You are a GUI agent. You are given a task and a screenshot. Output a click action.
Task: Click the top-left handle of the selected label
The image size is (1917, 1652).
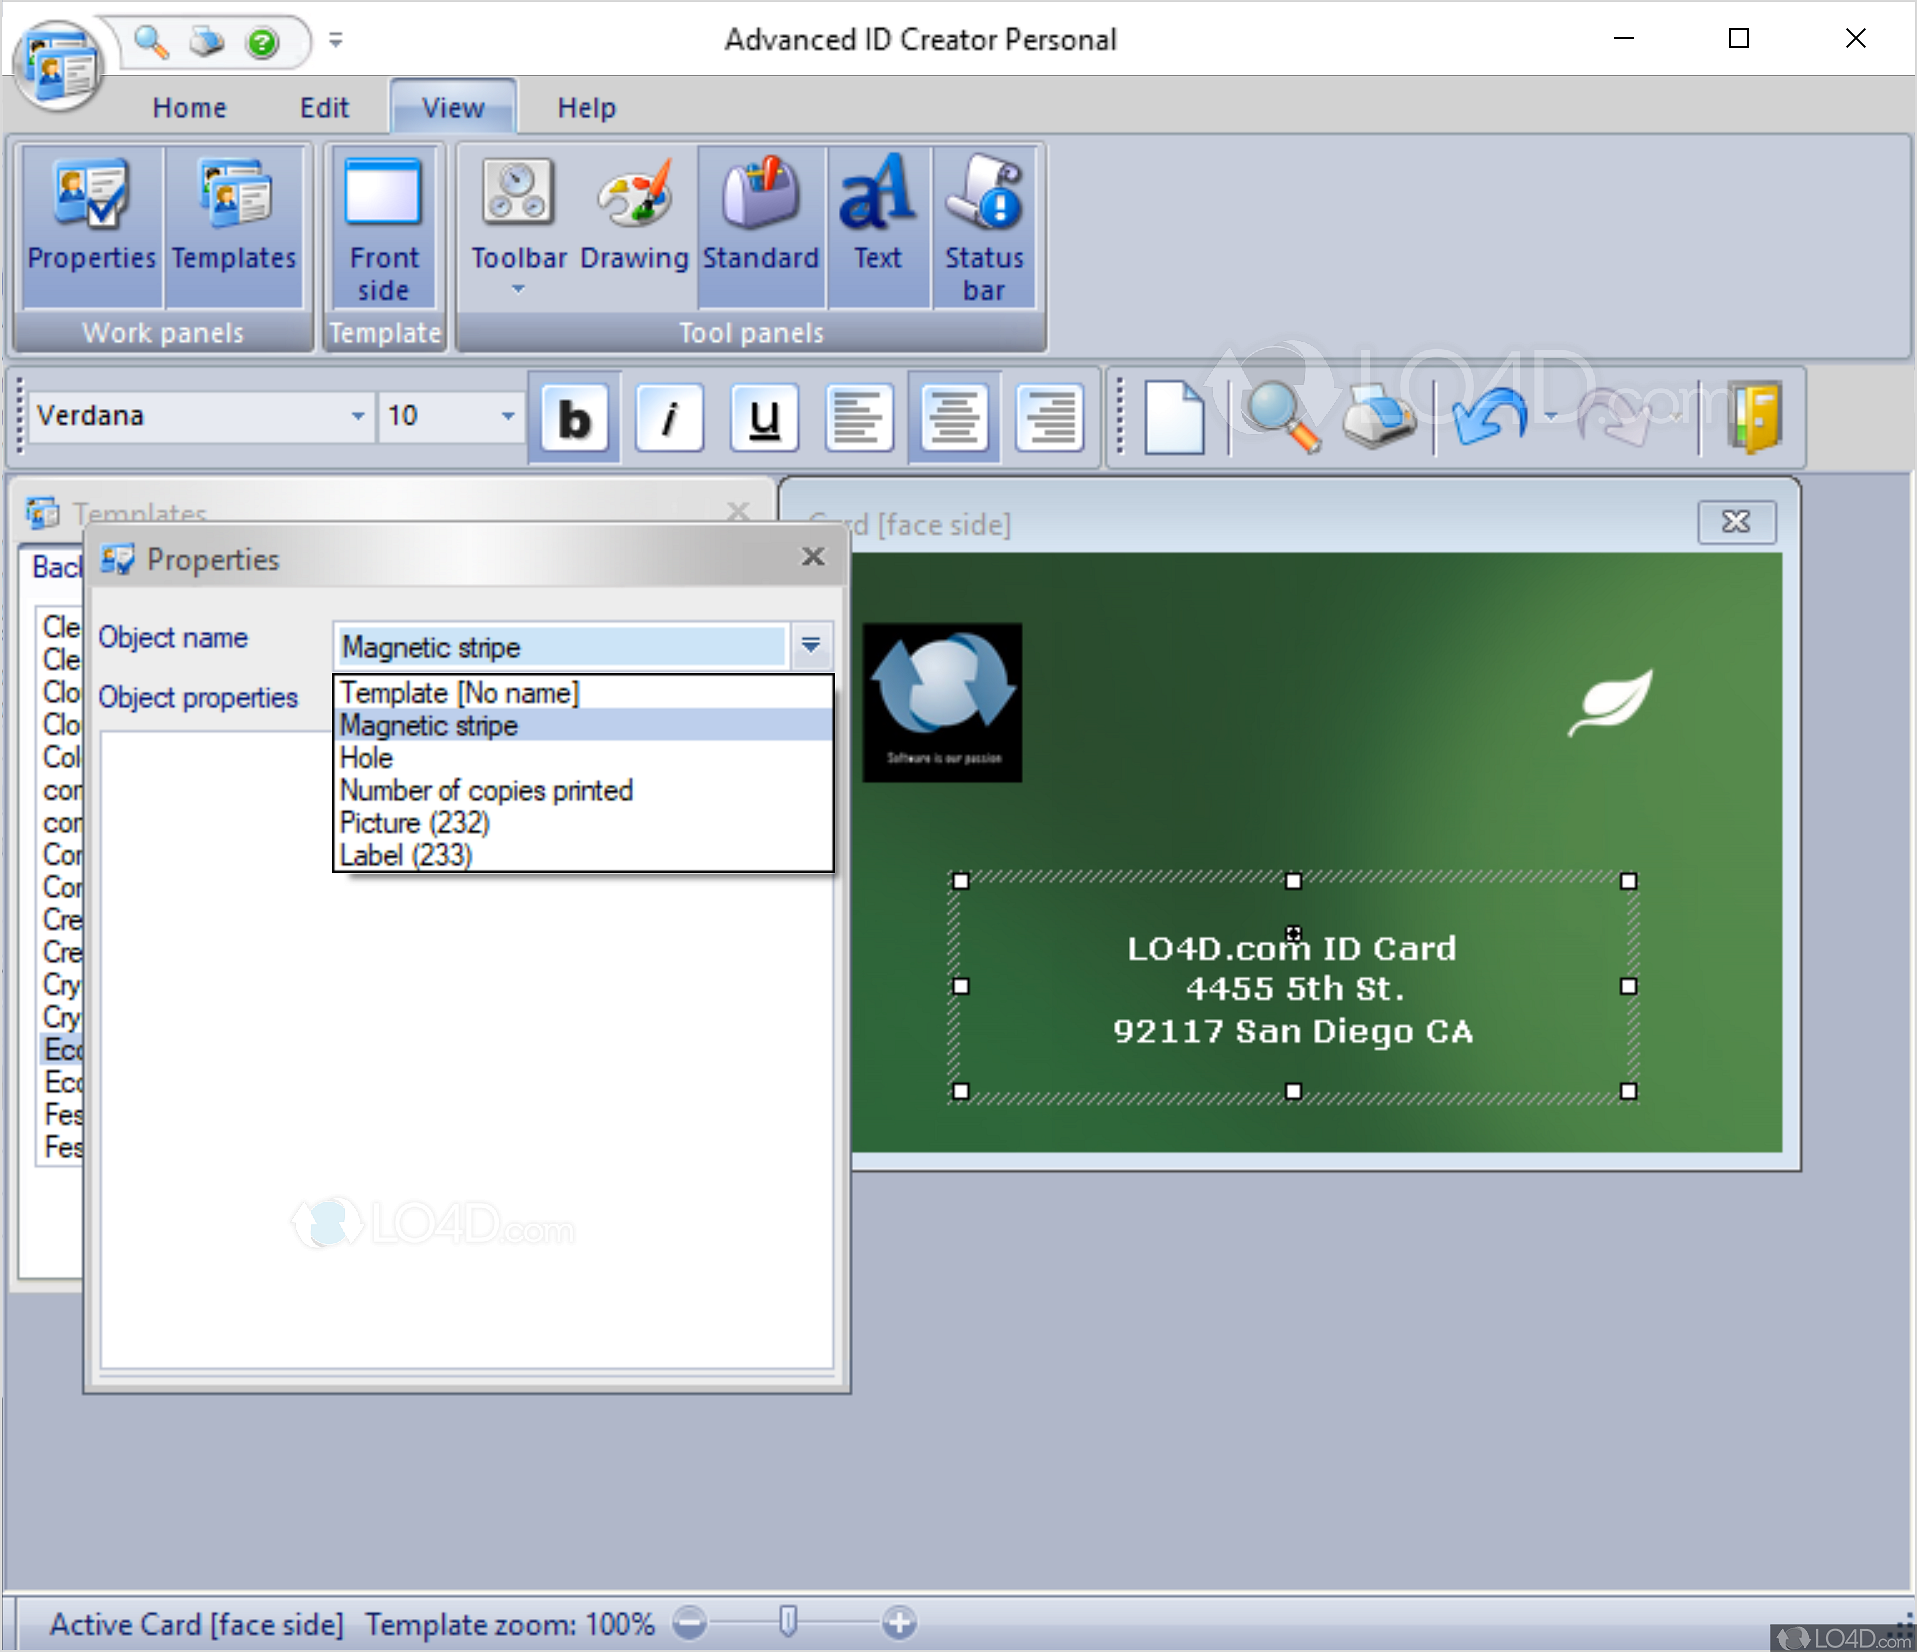point(961,881)
